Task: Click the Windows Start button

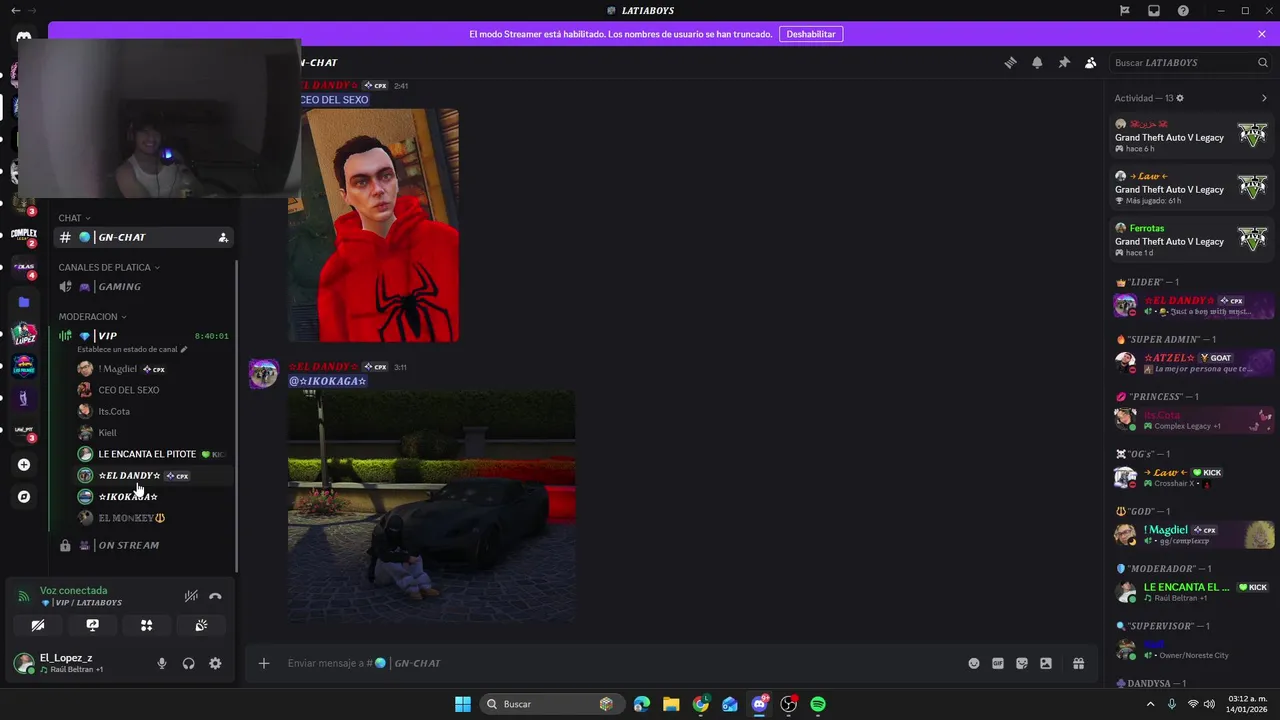Action: 463,704
